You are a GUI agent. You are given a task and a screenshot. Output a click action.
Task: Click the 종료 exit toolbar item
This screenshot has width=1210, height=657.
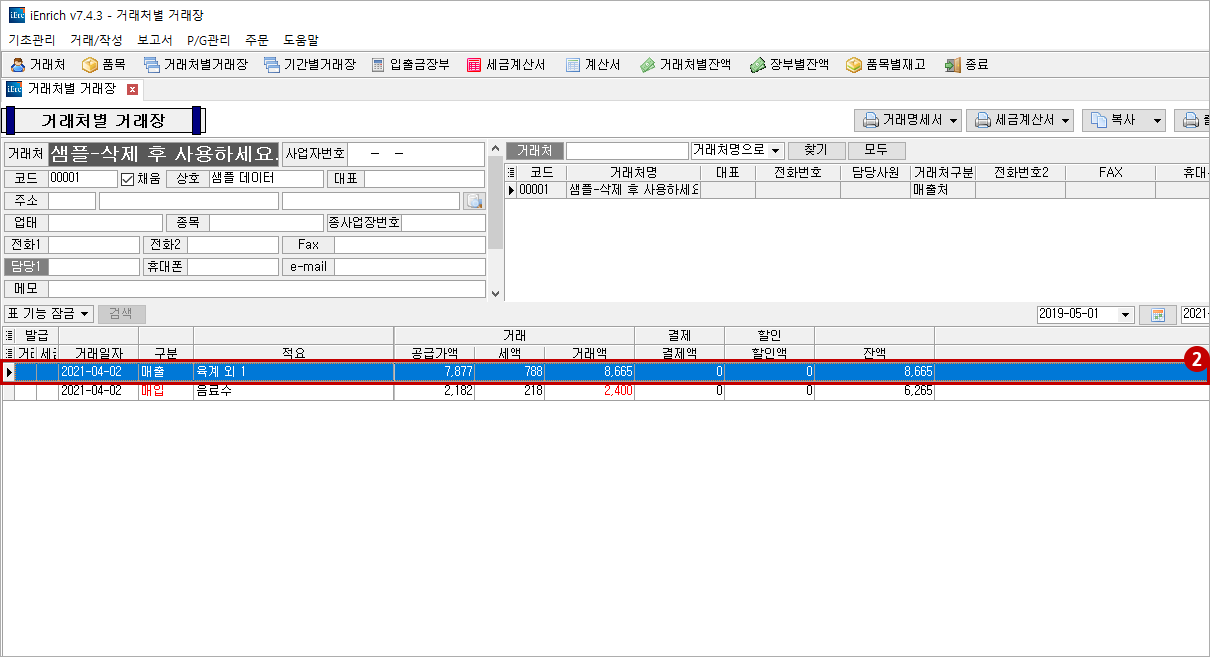click(966, 64)
